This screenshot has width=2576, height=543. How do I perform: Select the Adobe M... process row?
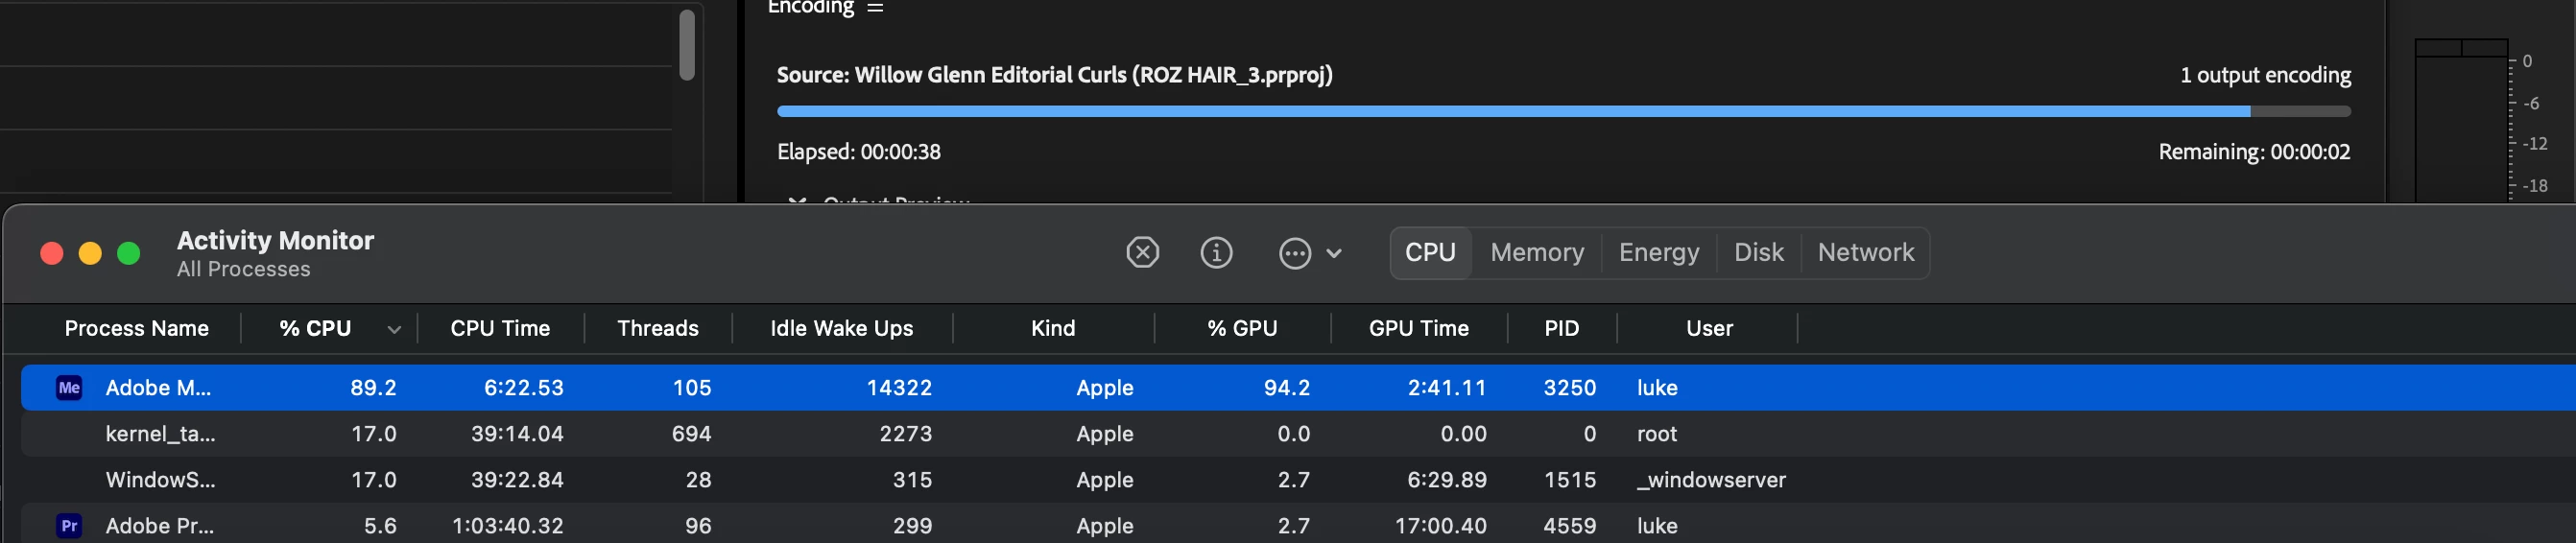tap(1298, 387)
